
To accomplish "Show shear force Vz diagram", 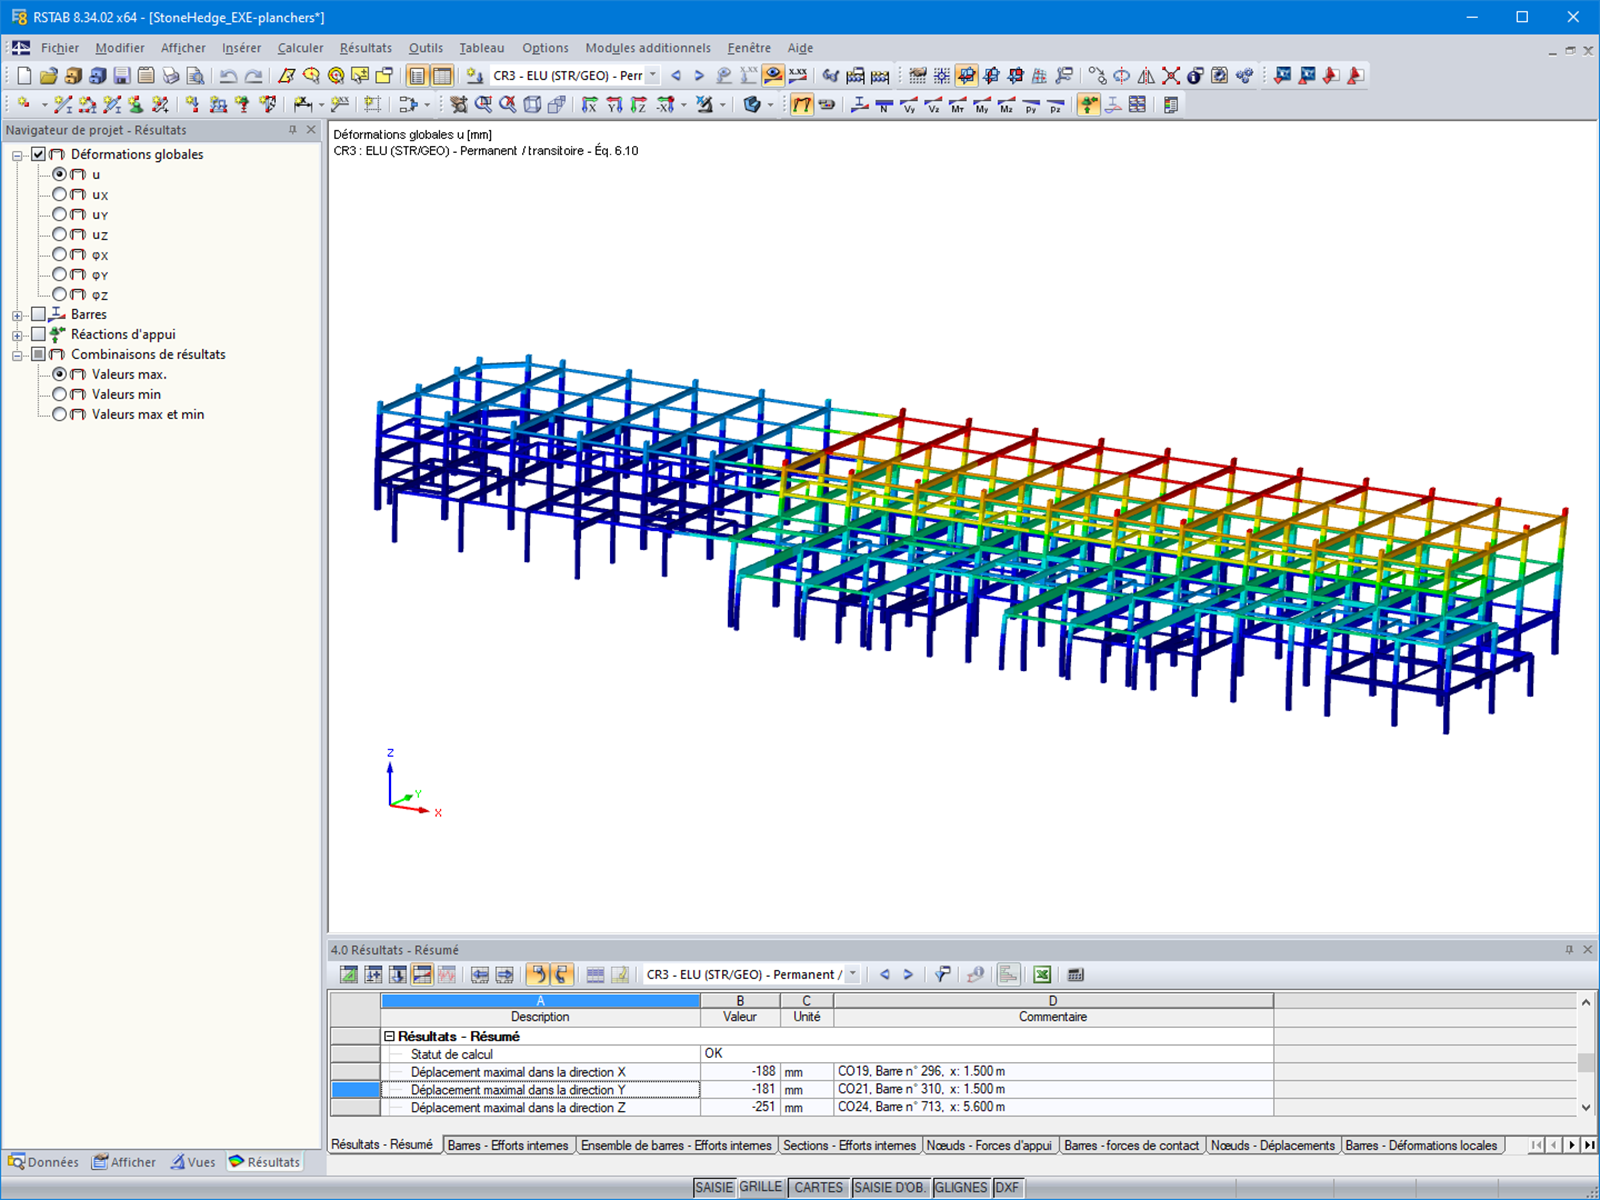I will click(x=933, y=104).
